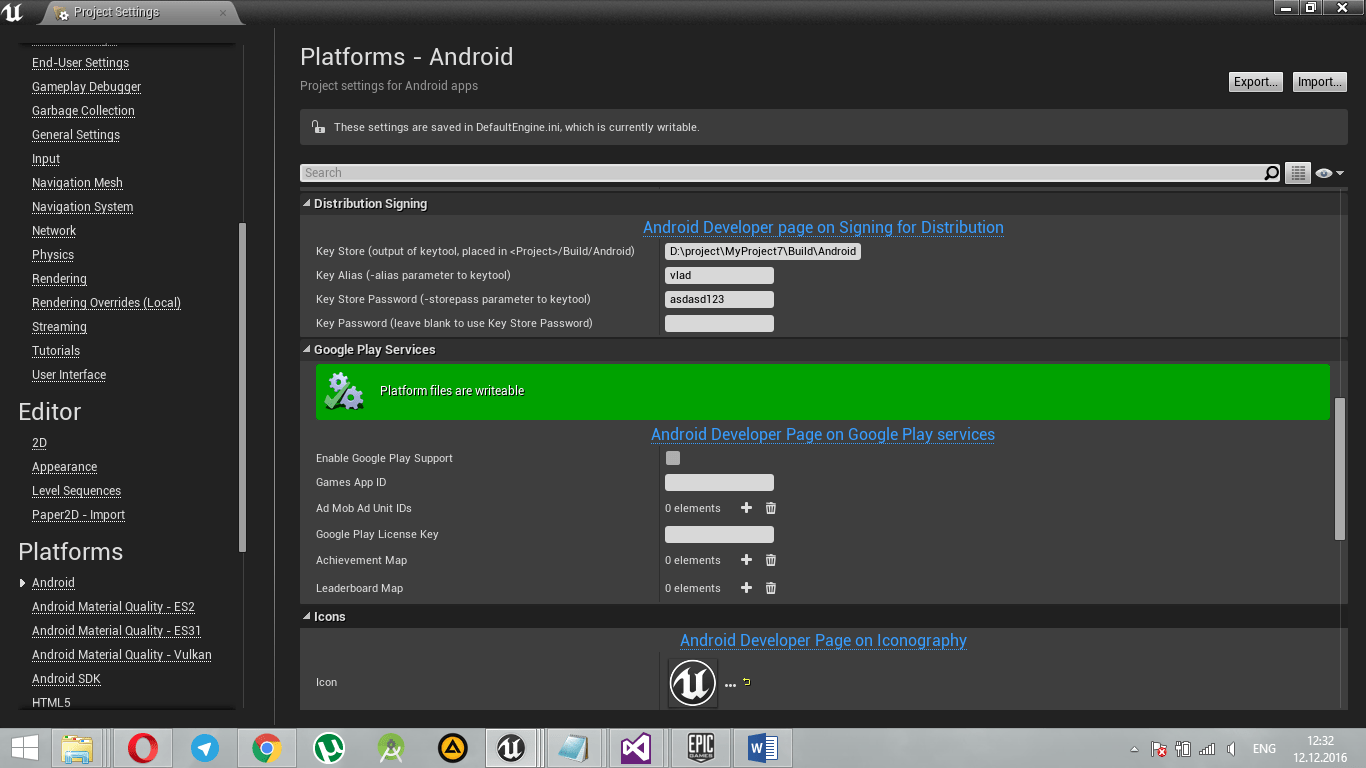Collapse the Google Play Services section

[x=306, y=349]
